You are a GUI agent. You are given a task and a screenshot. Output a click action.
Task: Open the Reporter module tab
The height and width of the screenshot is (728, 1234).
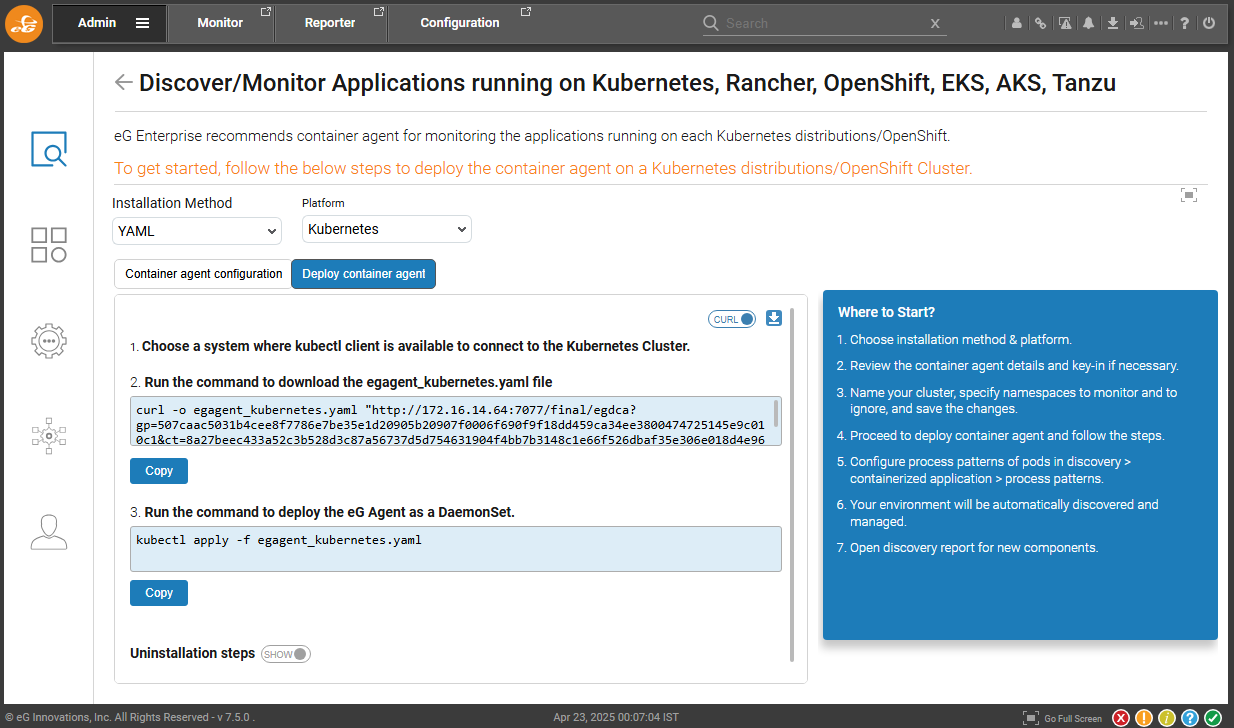tap(330, 23)
